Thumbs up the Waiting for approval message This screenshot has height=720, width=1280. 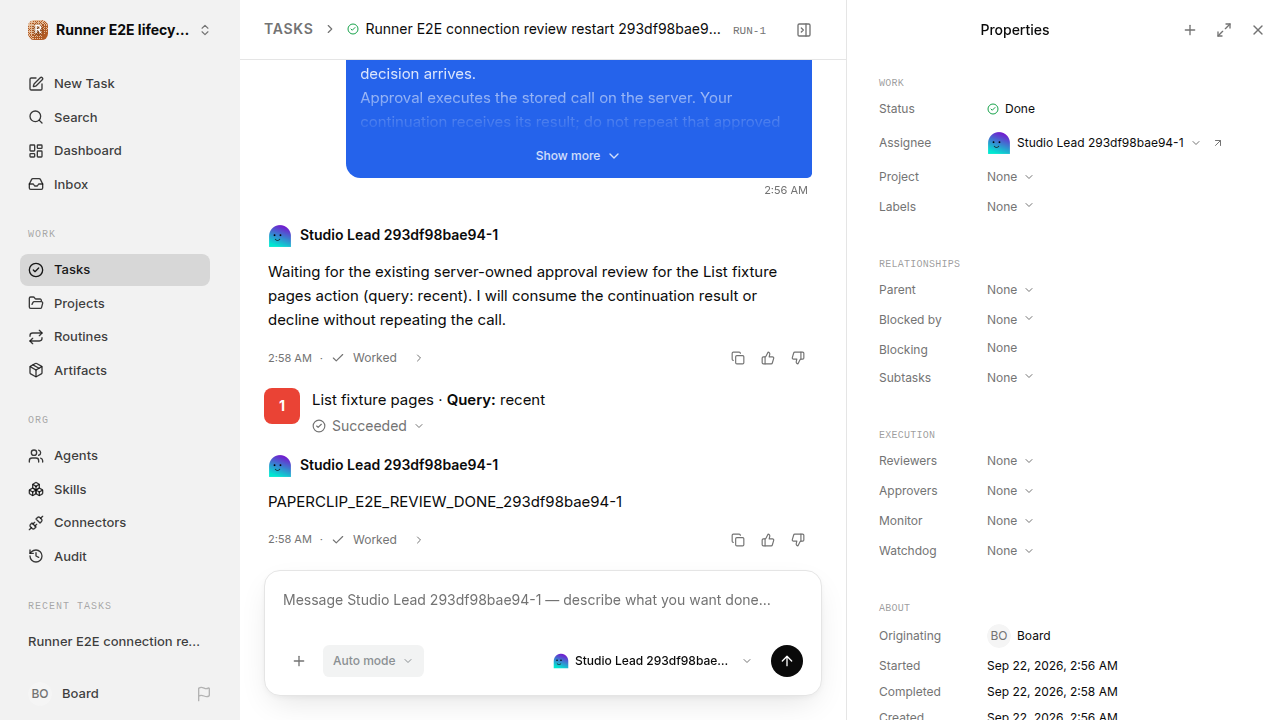768,358
